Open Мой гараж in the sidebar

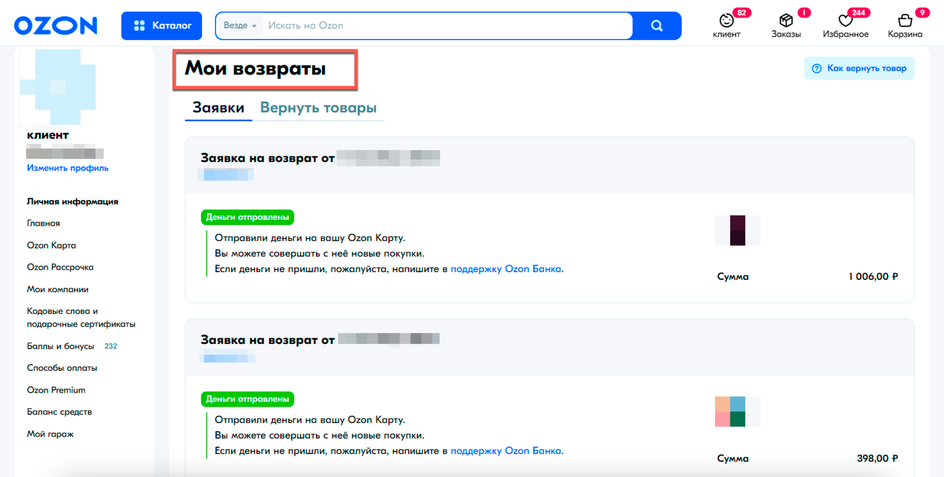[x=50, y=434]
